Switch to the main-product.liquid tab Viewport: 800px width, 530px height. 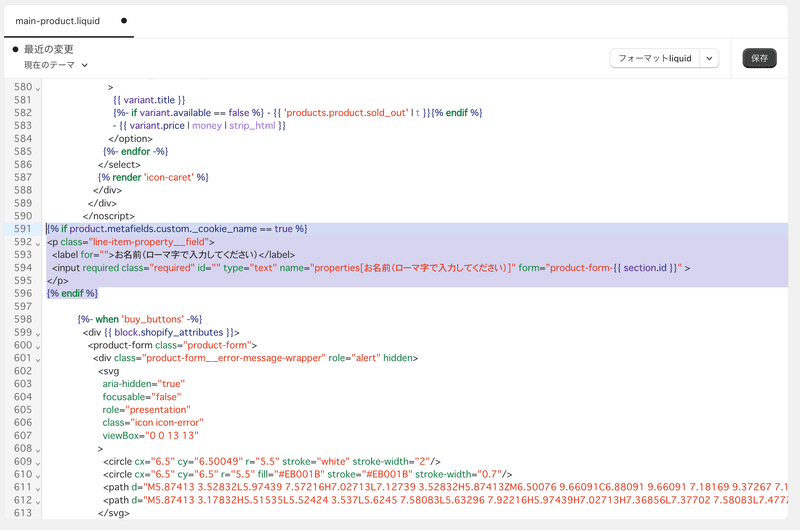click(x=58, y=20)
